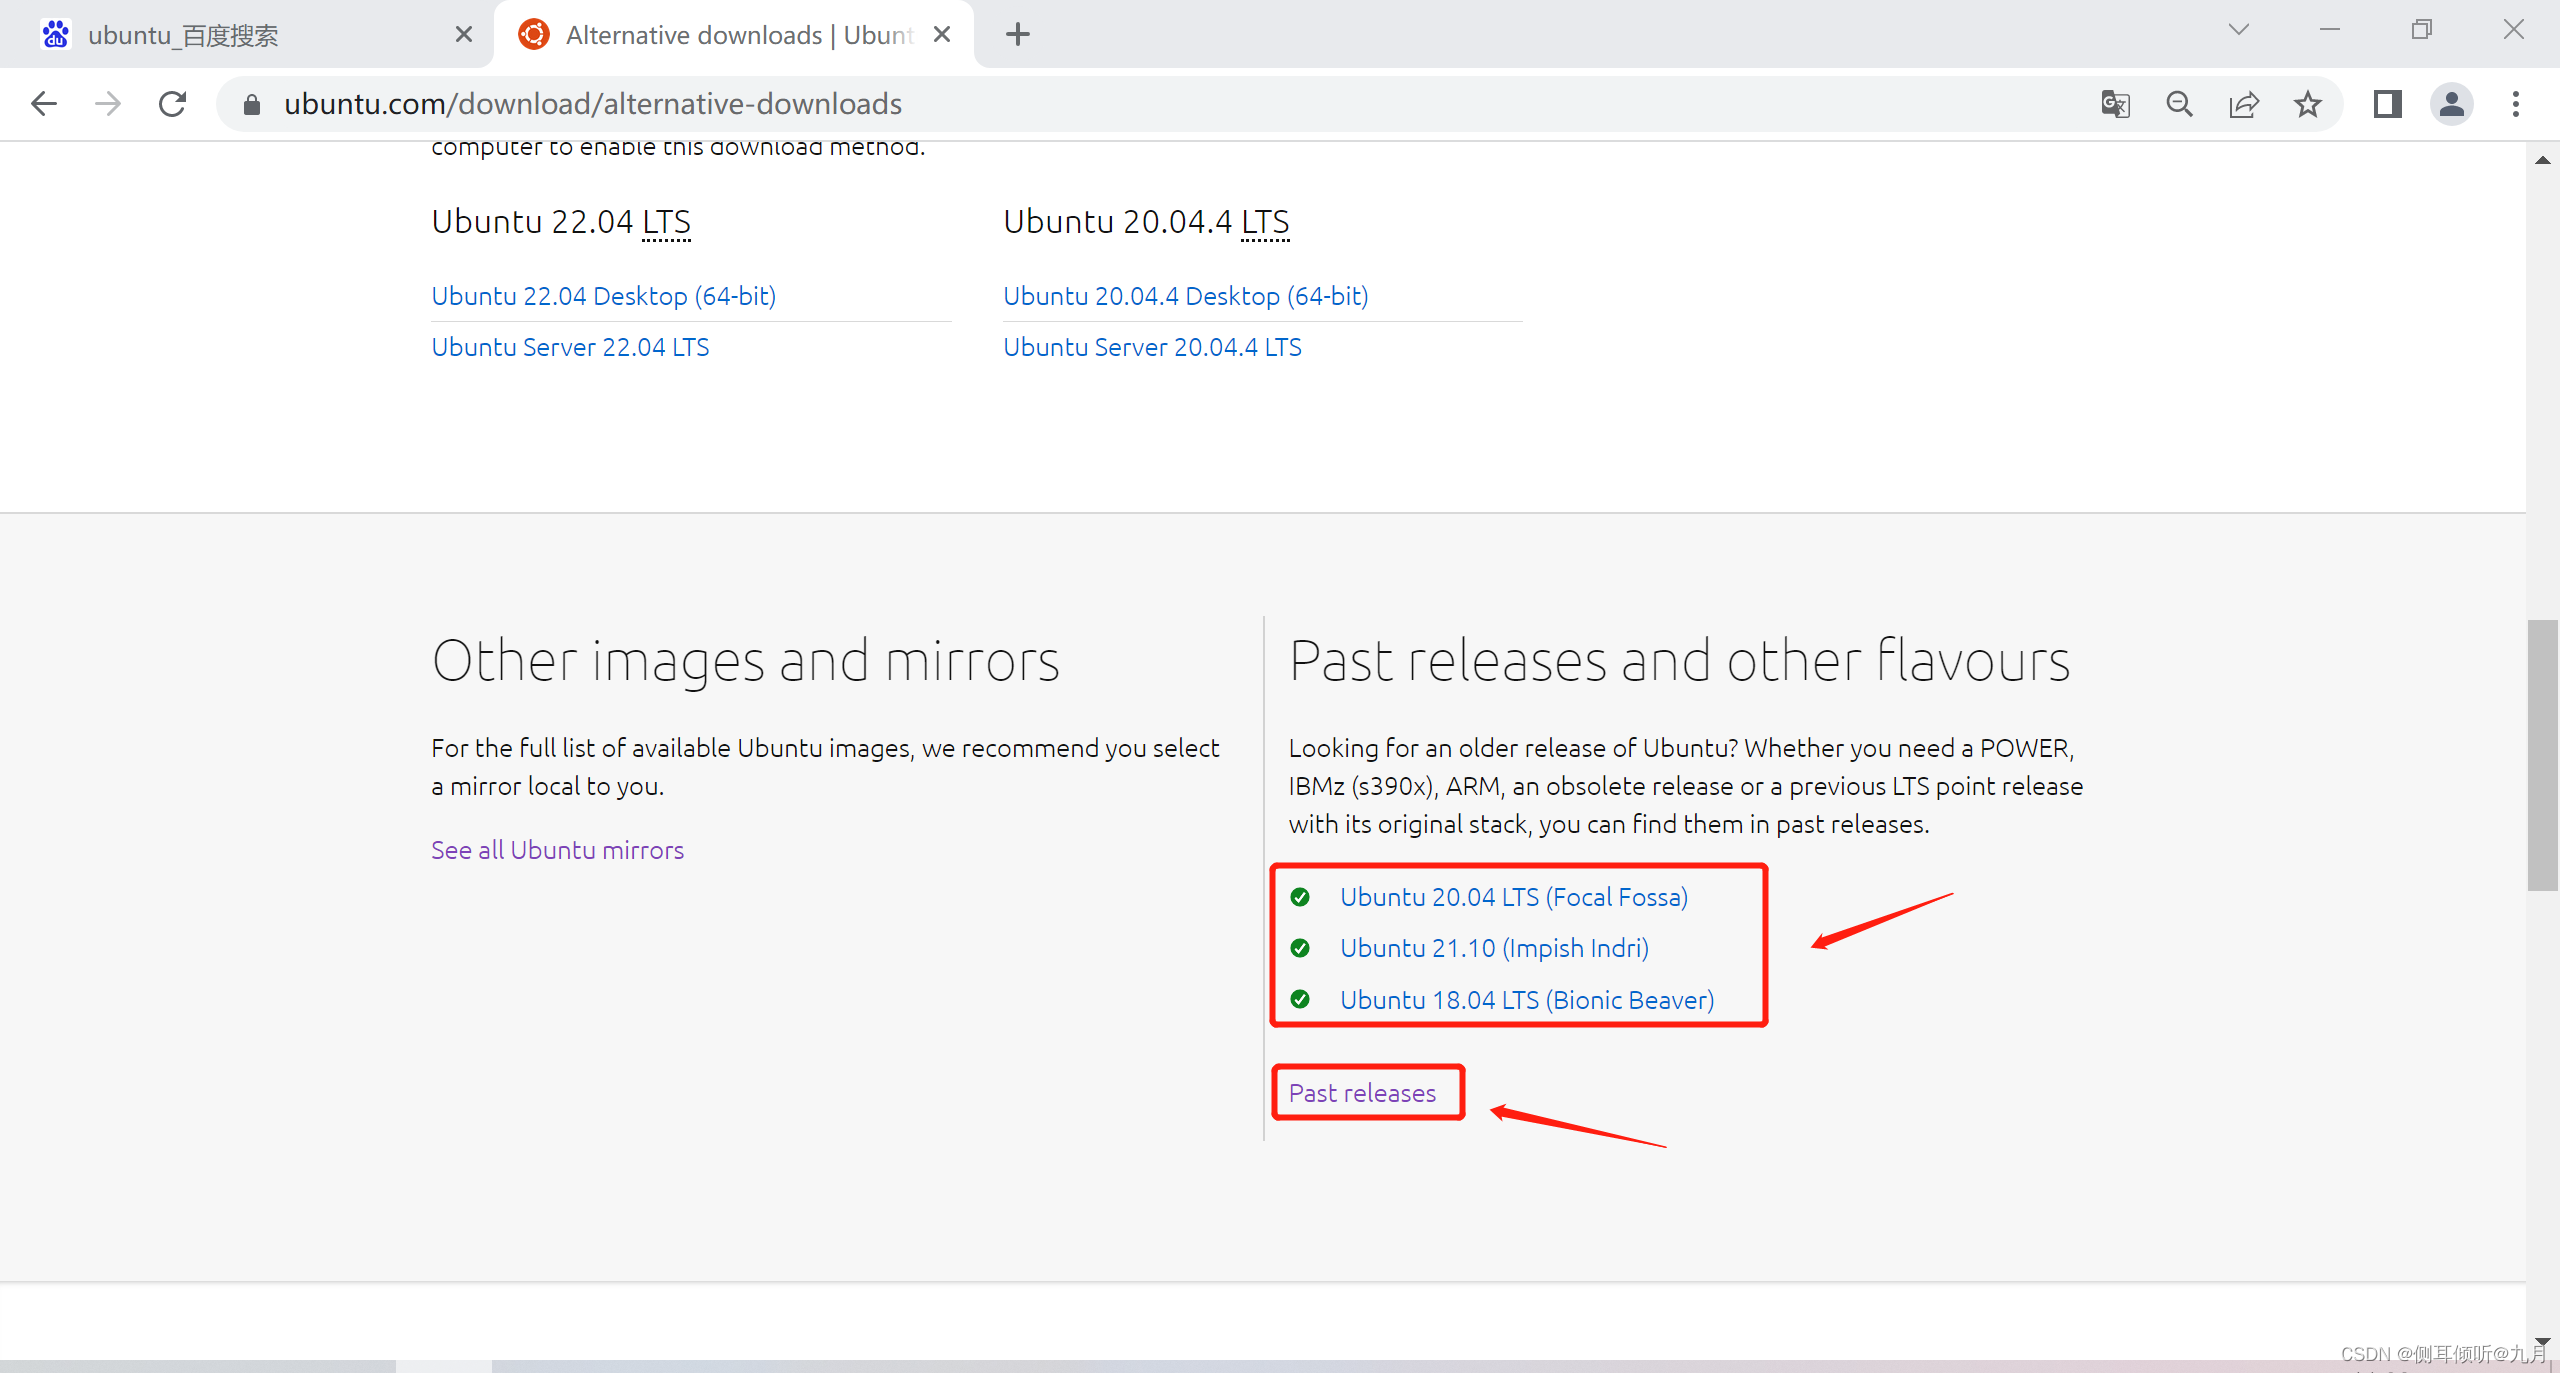
Task: Click the vertical scrollbar thumb
Action: point(2542,755)
